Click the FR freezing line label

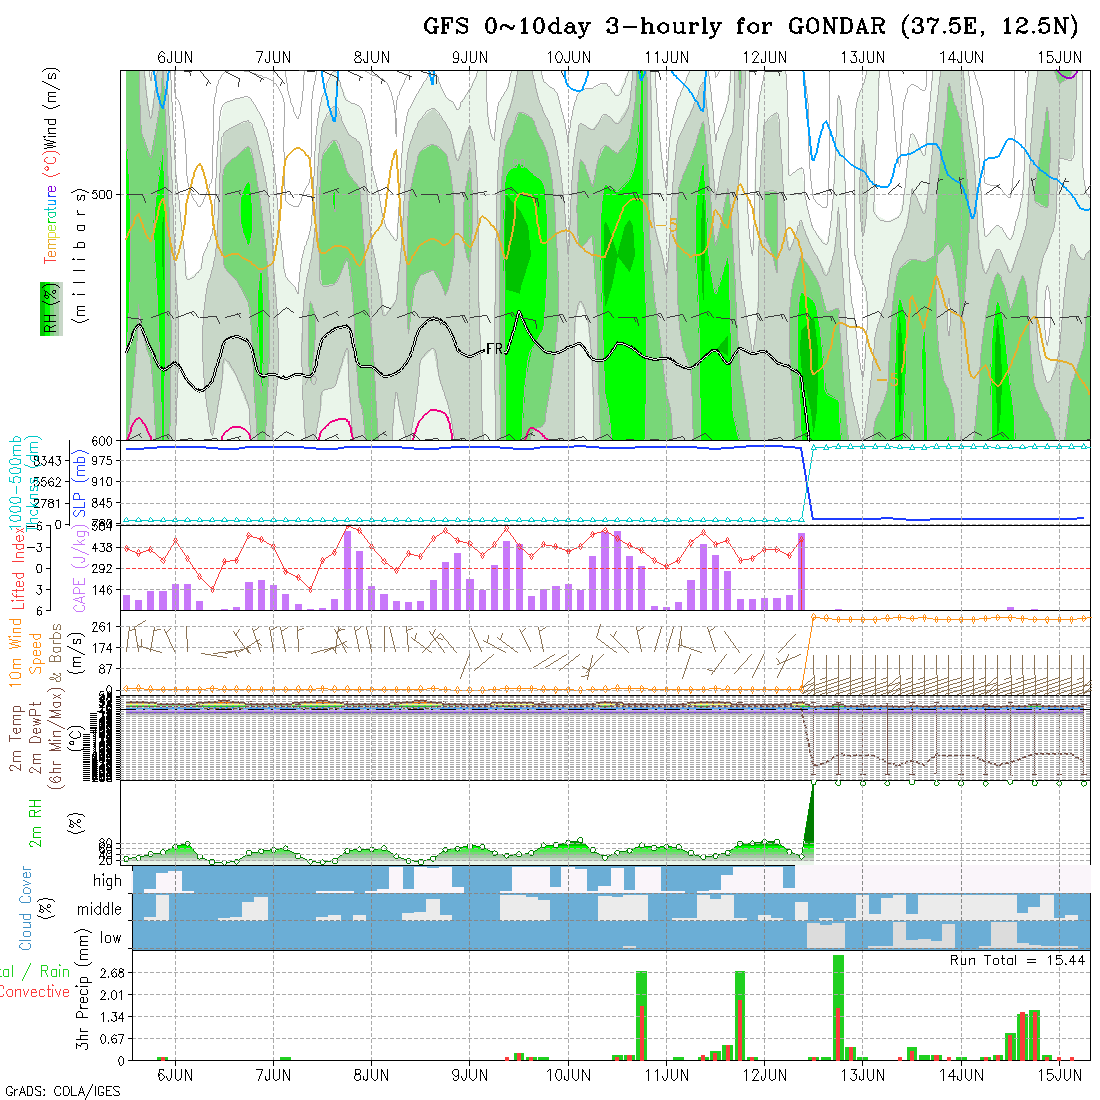(x=493, y=349)
